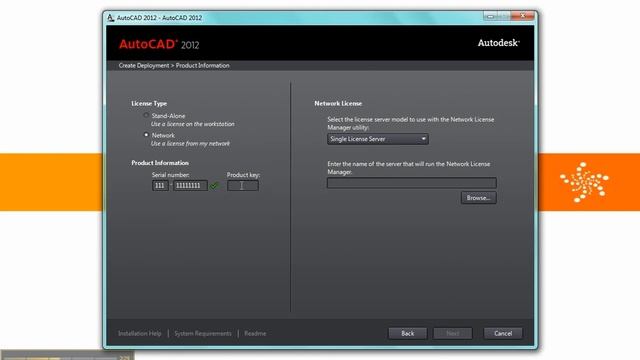Image resolution: width=640 pixels, height=360 pixels.
Task: Select the Stand-Alone license radio button
Action: (x=146, y=116)
